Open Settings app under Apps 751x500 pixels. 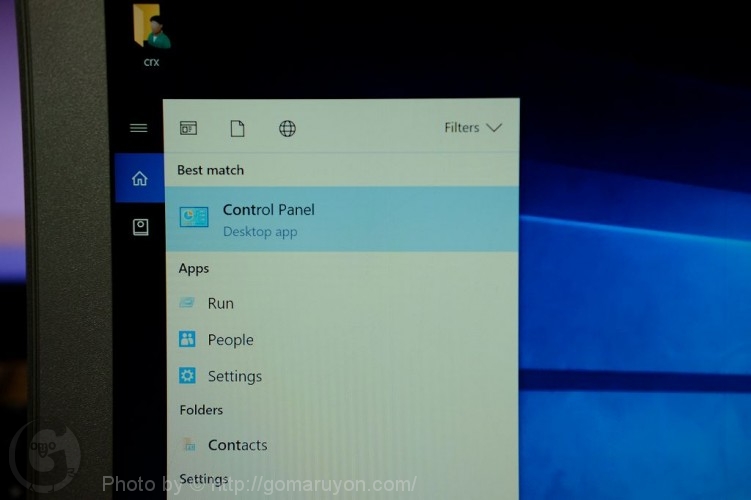click(342, 376)
